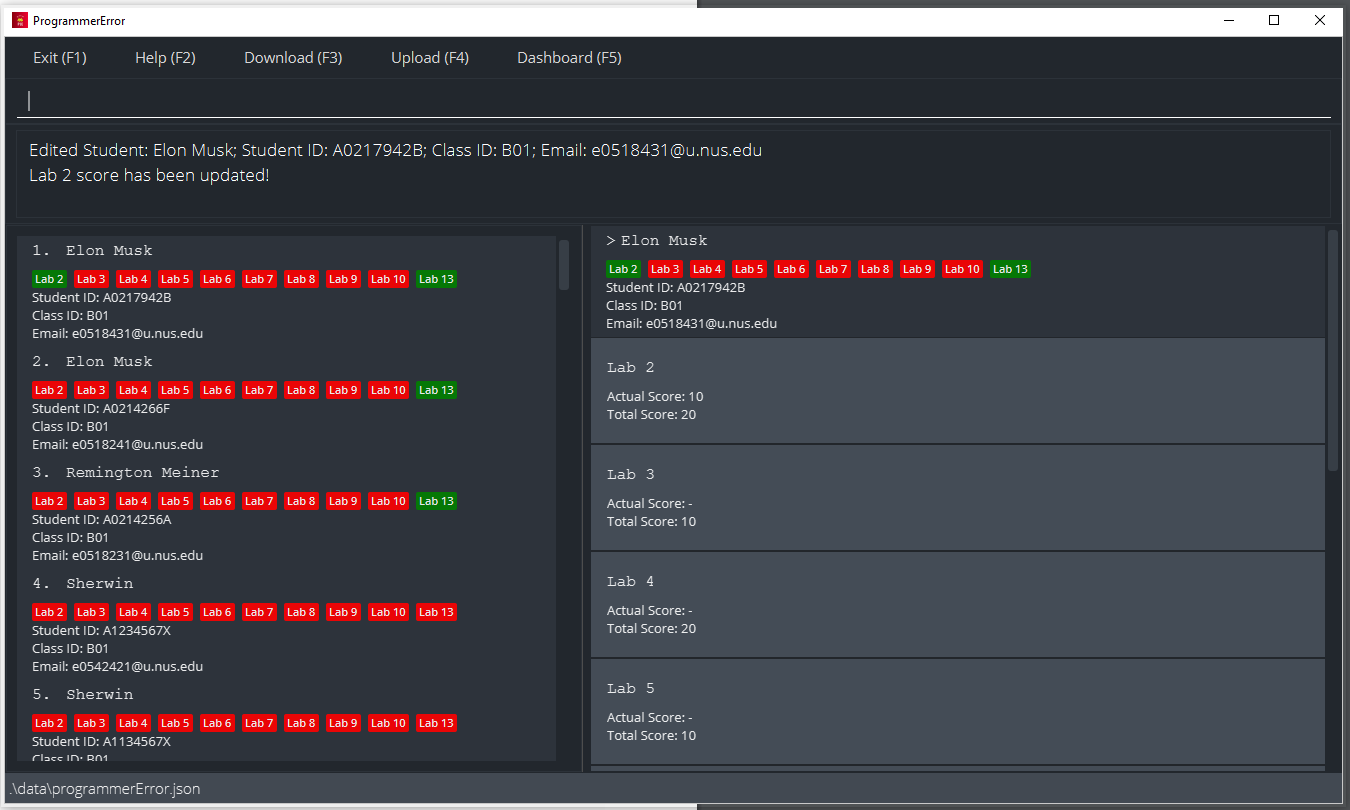Click the result message 'Lab 2 score has been updated!'

[x=149, y=175]
